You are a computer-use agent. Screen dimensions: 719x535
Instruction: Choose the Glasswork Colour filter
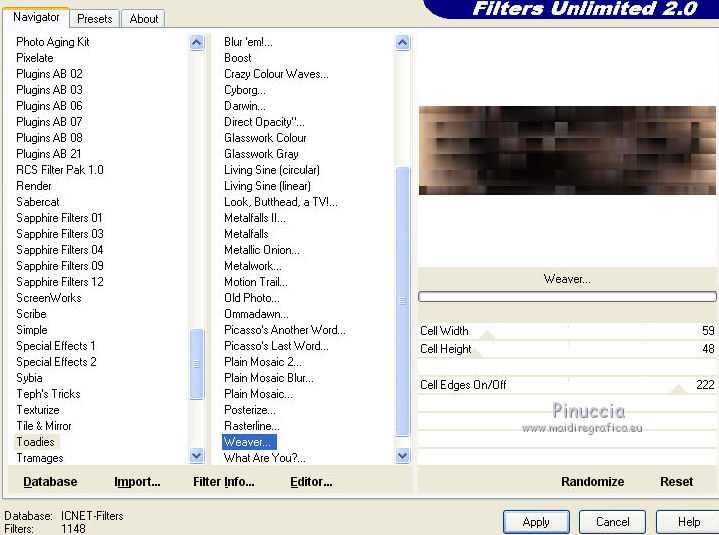tap(265, 138)
